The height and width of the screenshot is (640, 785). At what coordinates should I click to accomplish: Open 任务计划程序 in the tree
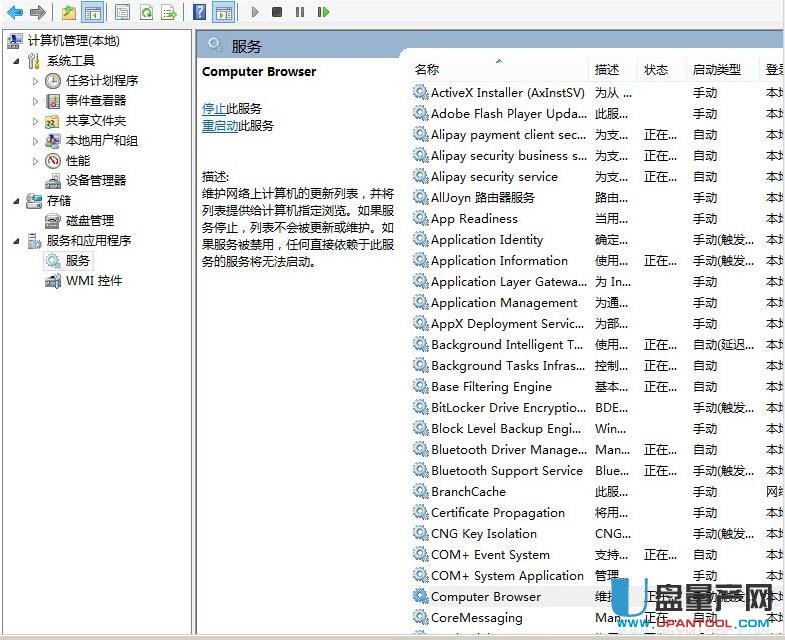pyautogui.click(x=102, y=81)
